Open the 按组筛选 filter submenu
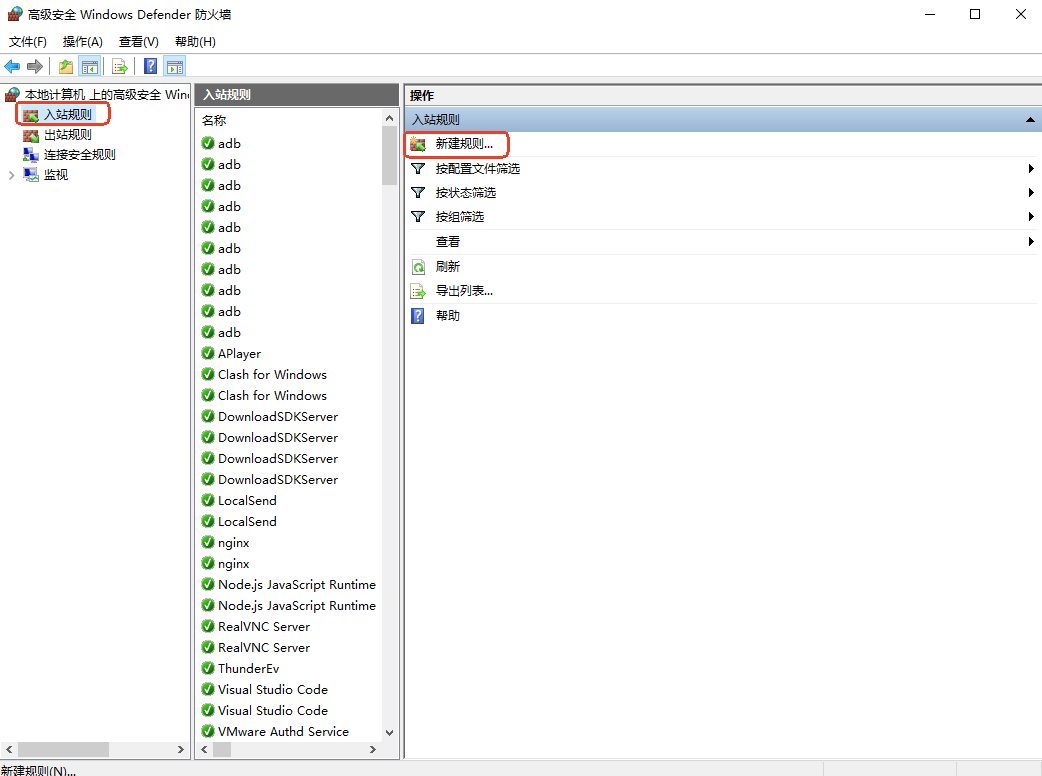Viewport: 1042px width, 776px height. (x=459, y=217)
